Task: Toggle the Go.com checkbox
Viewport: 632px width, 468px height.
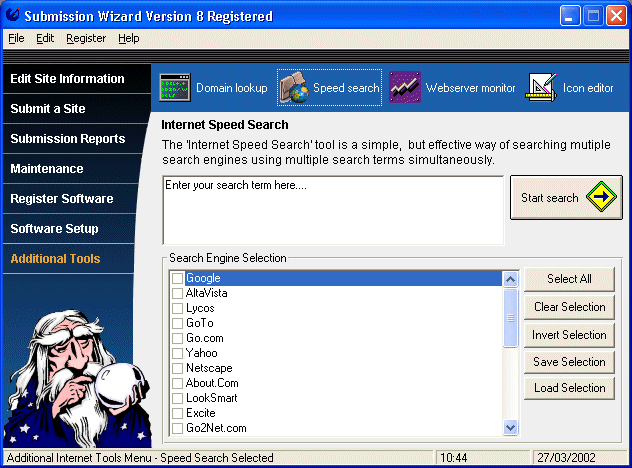Action: pyautogui.click(x=177, y=338)
